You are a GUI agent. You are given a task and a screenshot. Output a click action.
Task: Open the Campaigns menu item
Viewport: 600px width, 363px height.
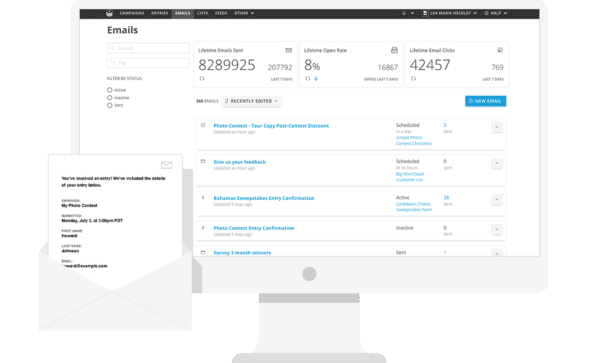(x=132, y=13)
